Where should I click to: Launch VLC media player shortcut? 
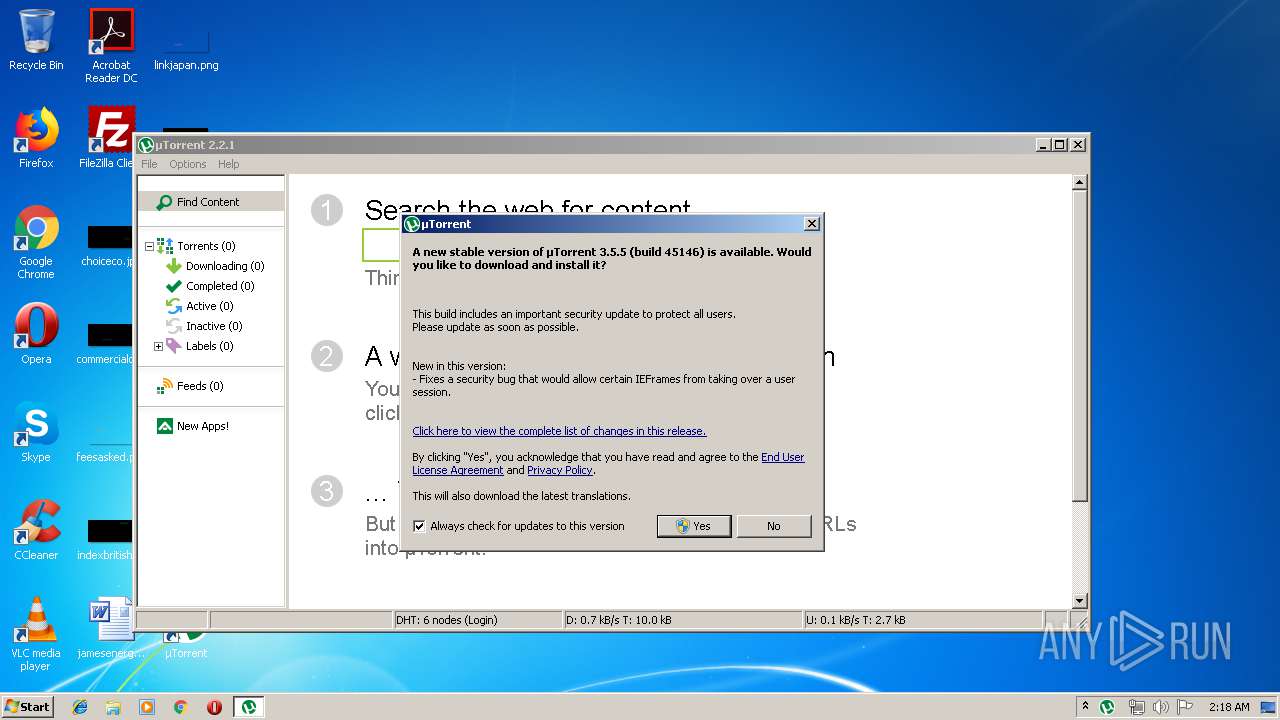[x=36, y=634]
